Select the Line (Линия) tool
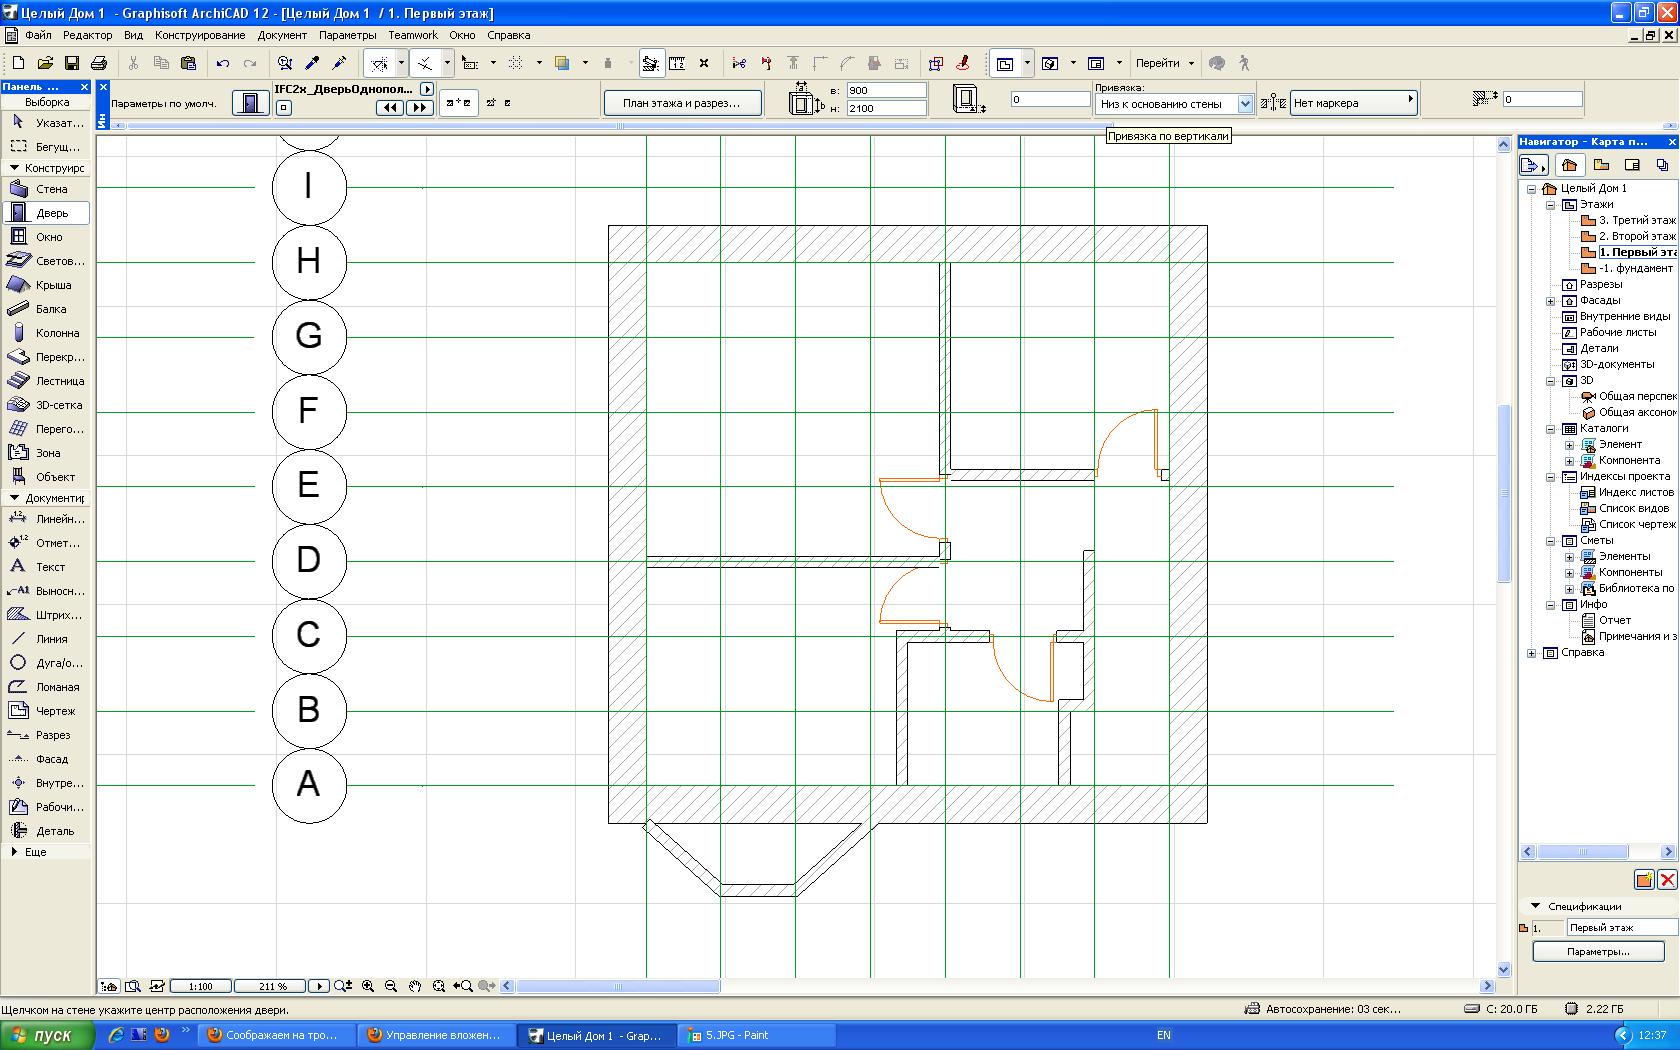The image size is (1680, 1050). (x=46, y=639)
